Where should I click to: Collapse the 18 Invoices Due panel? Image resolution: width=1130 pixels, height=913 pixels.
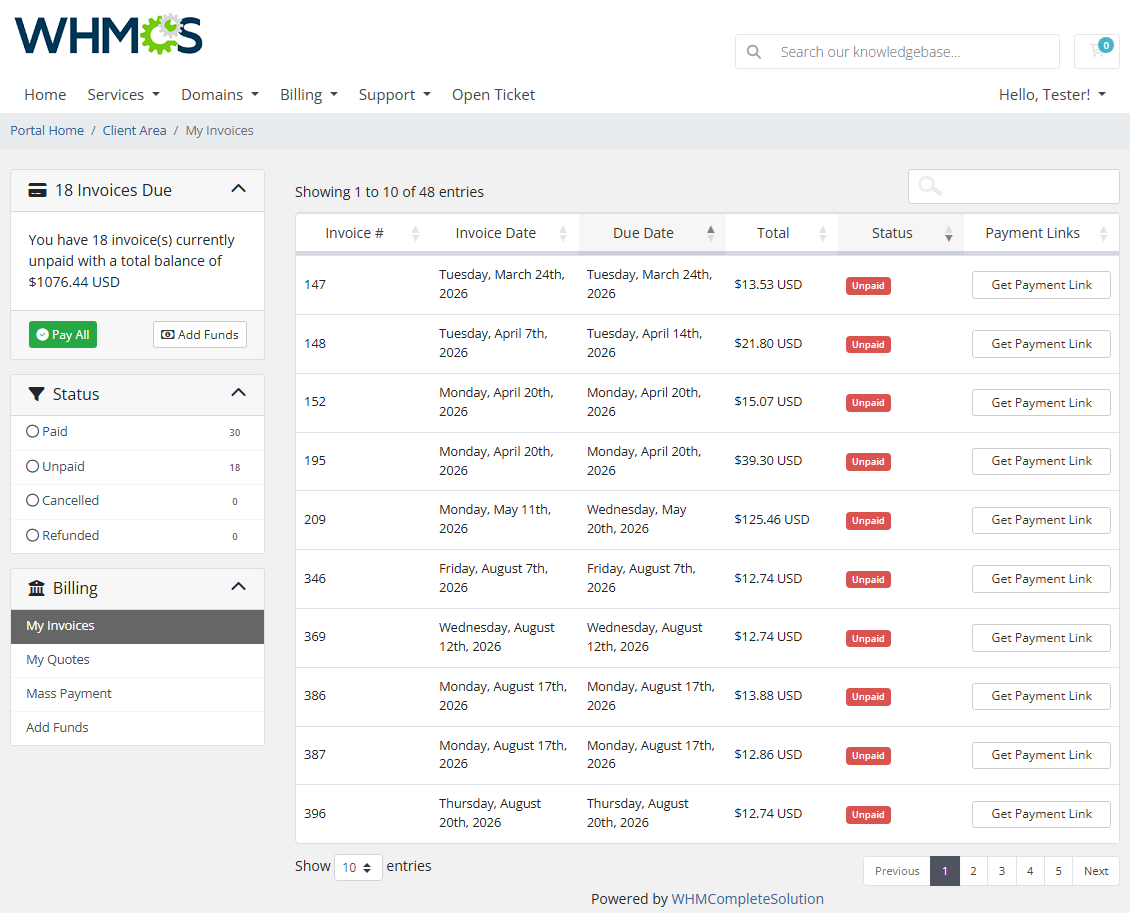239,189
